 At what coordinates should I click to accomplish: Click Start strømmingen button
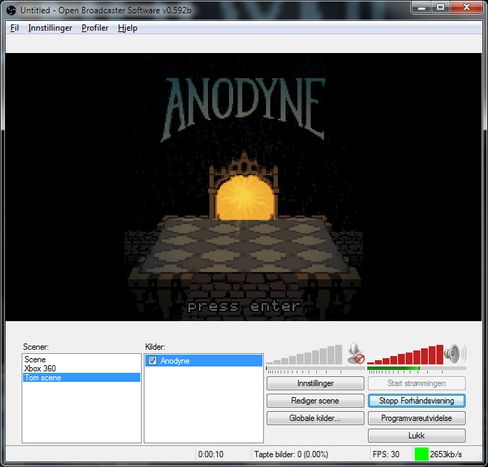[x=417, y=383]
